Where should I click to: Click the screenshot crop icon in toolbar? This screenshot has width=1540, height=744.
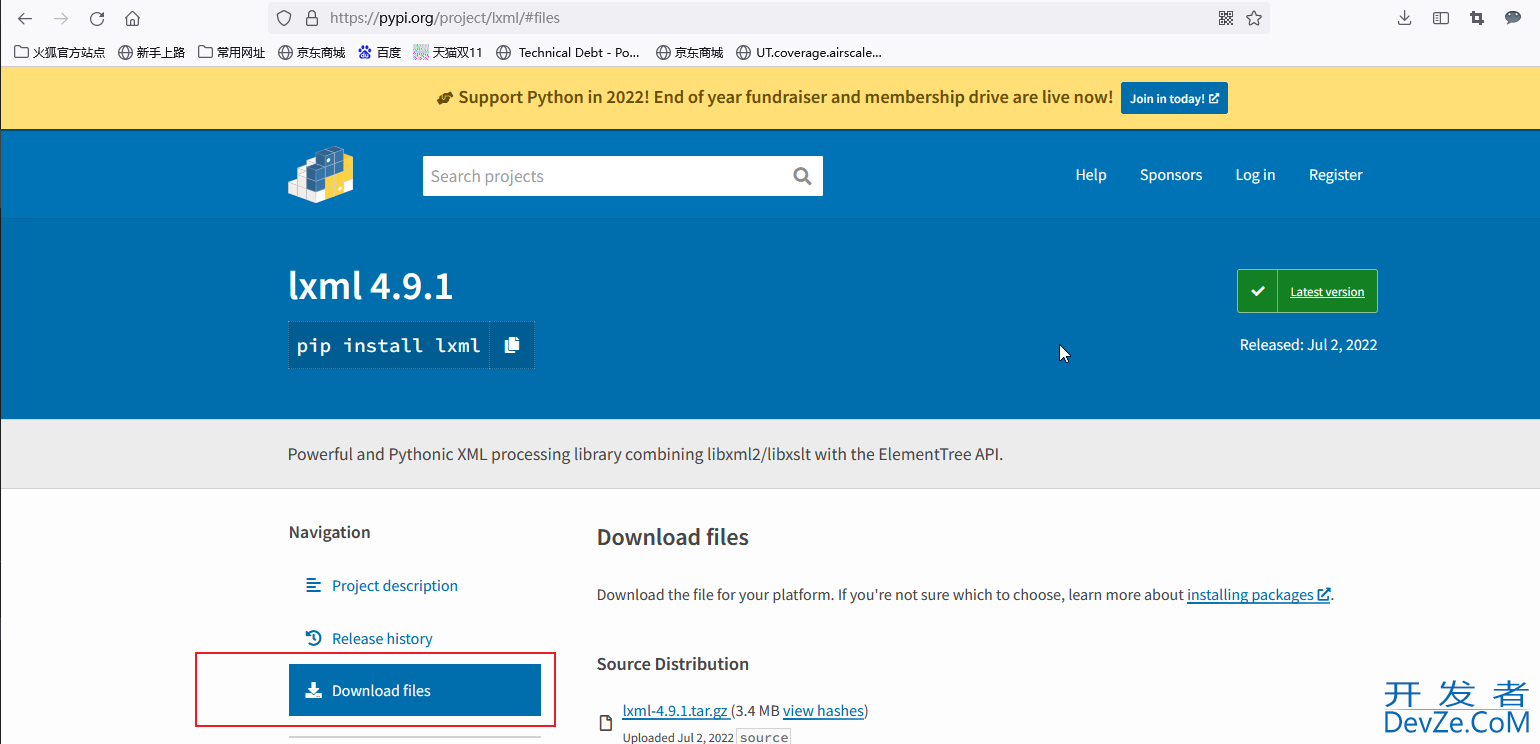click(1477, 18)
